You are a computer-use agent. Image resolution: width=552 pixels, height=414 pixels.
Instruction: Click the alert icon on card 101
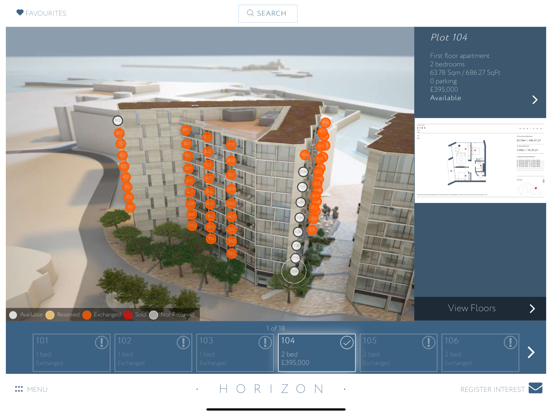(x=101, y=342)
